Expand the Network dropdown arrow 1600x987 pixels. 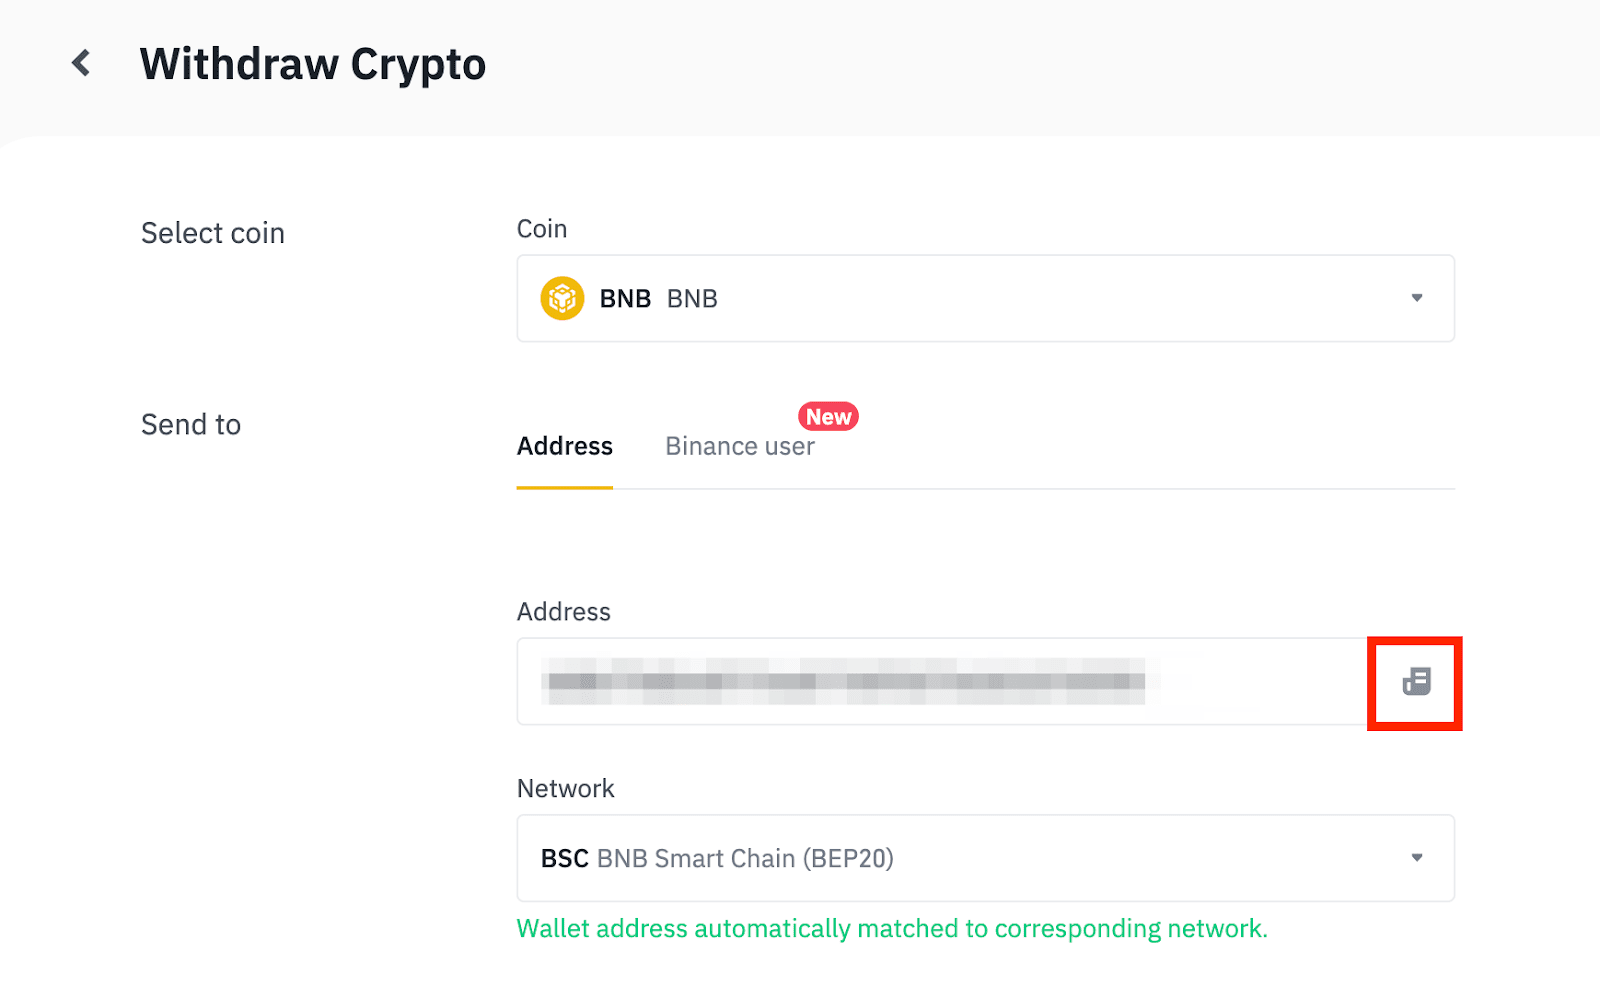(1416, 858)
